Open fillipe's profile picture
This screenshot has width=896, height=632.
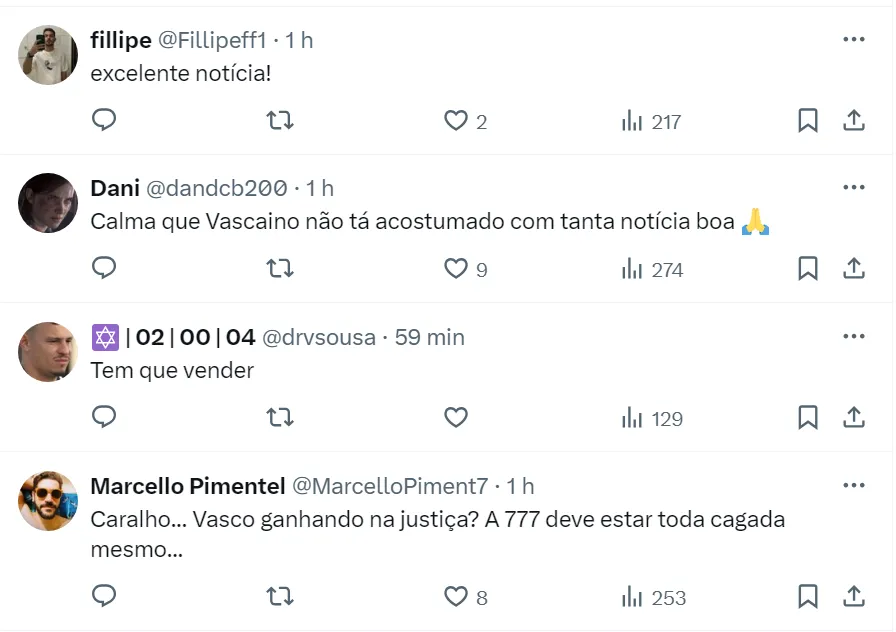coord(48,55)
